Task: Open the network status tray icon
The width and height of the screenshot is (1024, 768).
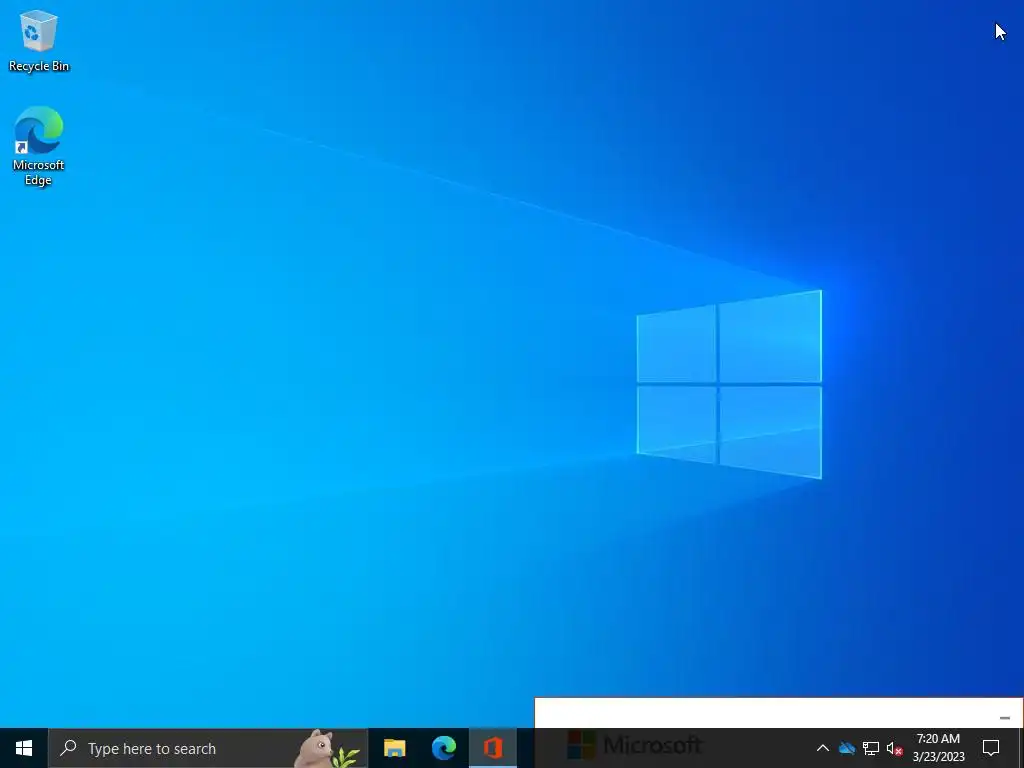Action: point(871,748)
